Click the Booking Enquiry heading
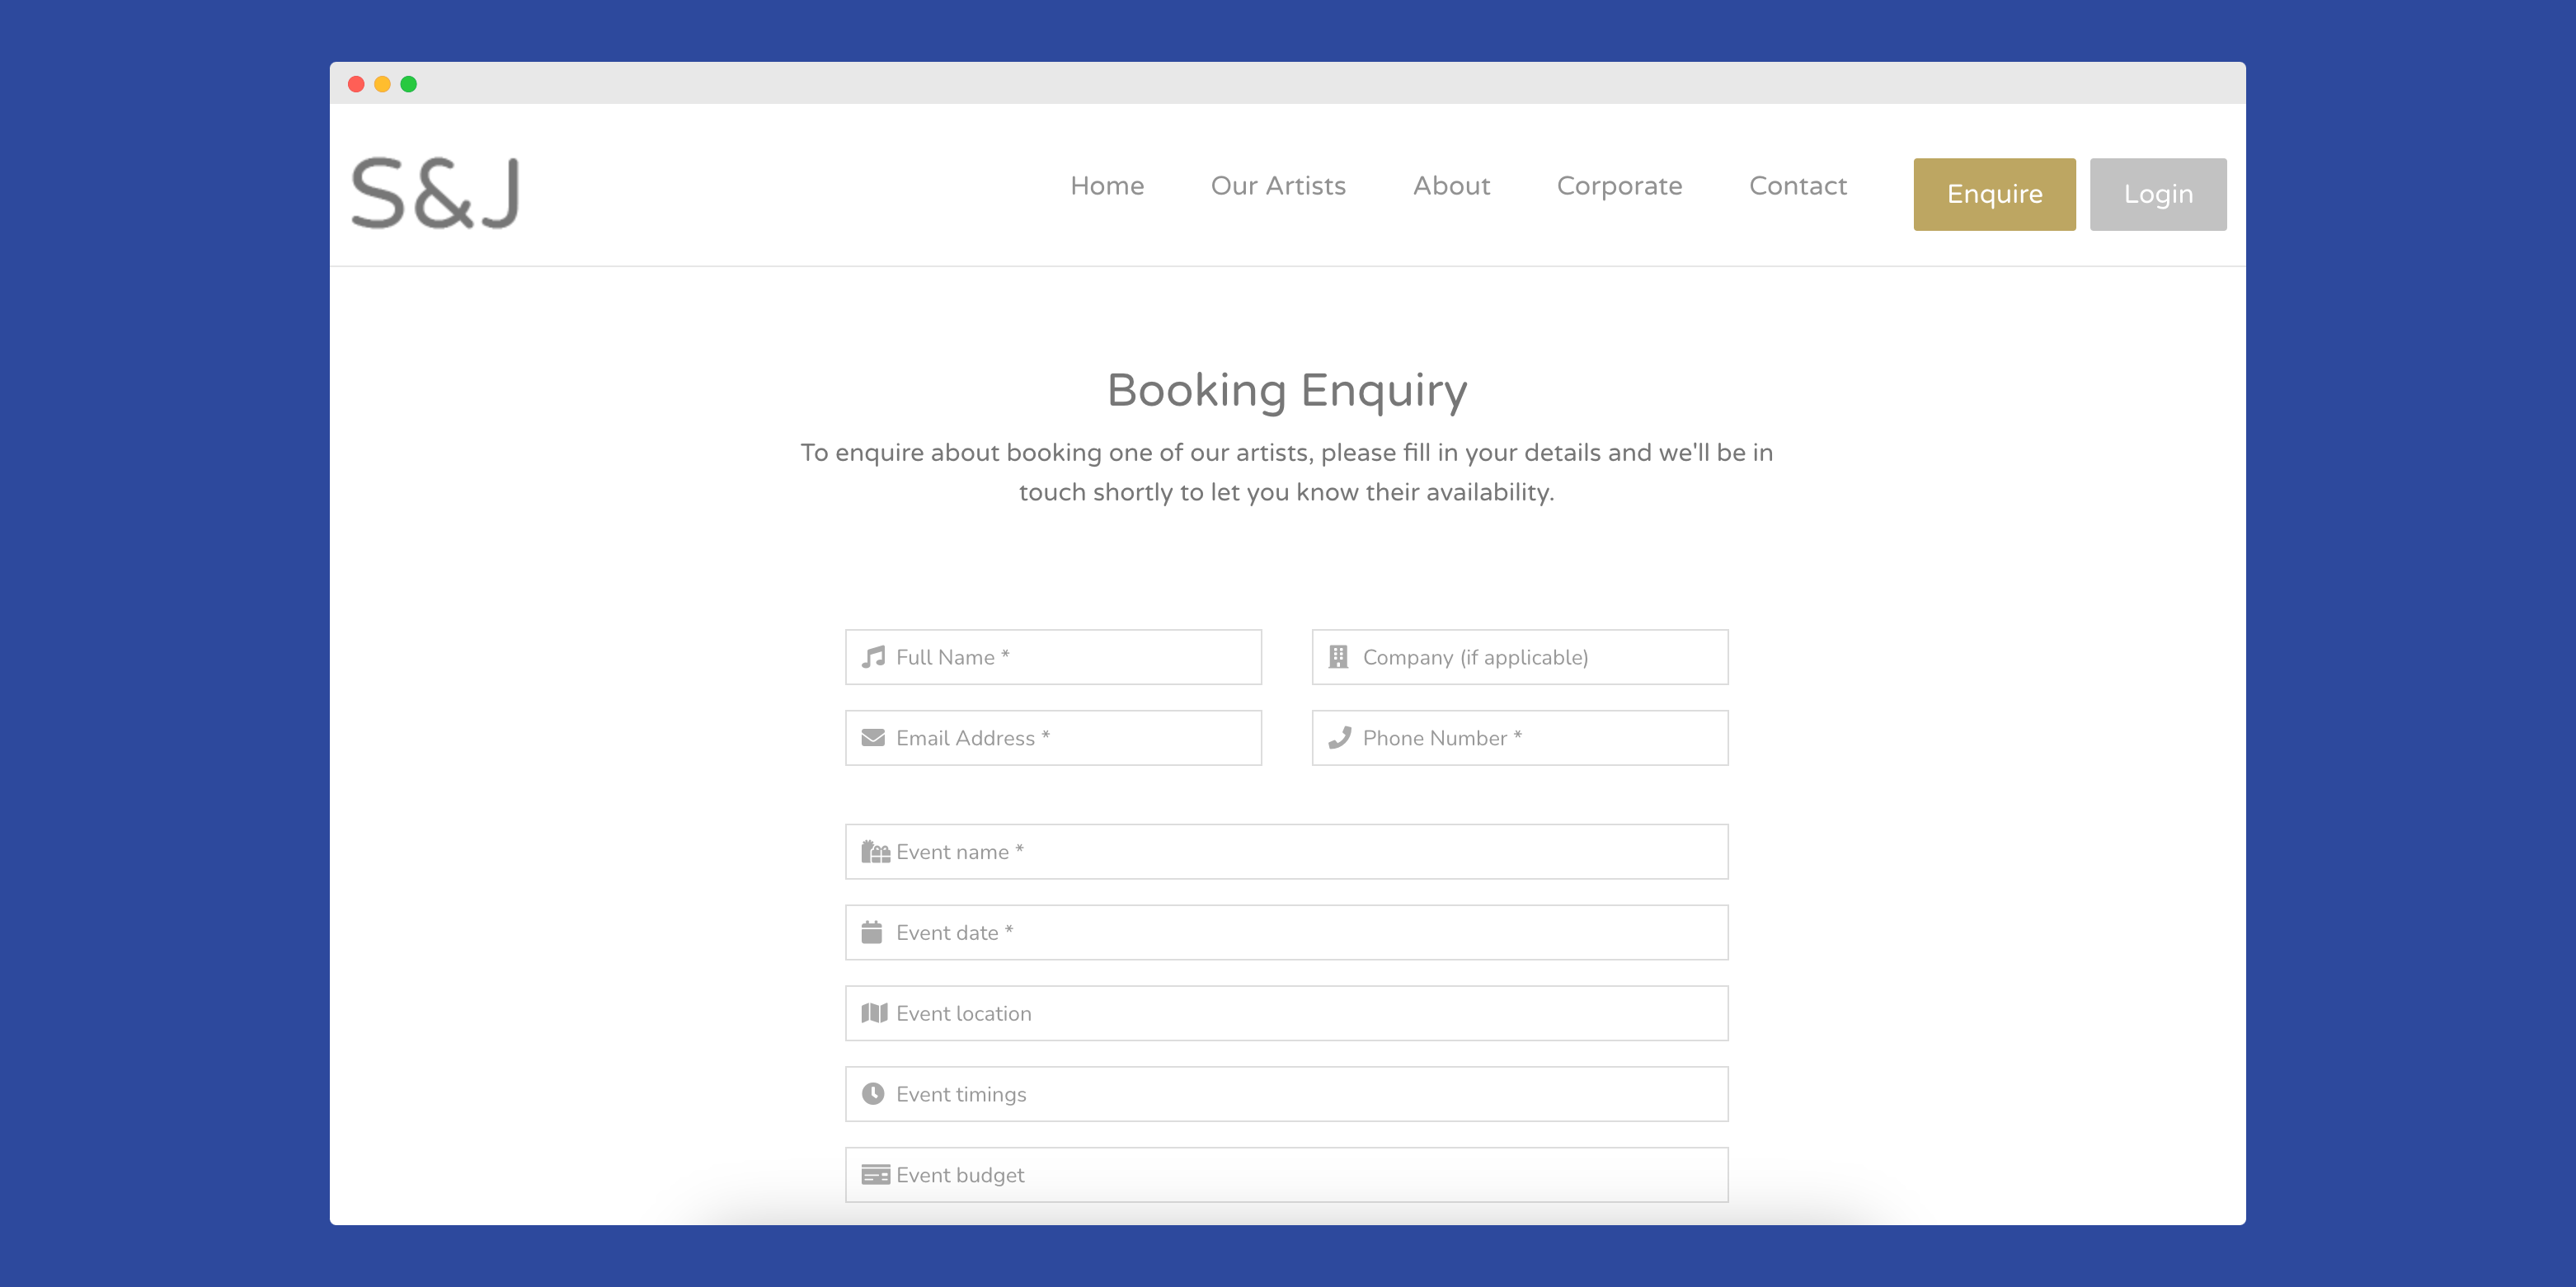 coord(1287,391)
